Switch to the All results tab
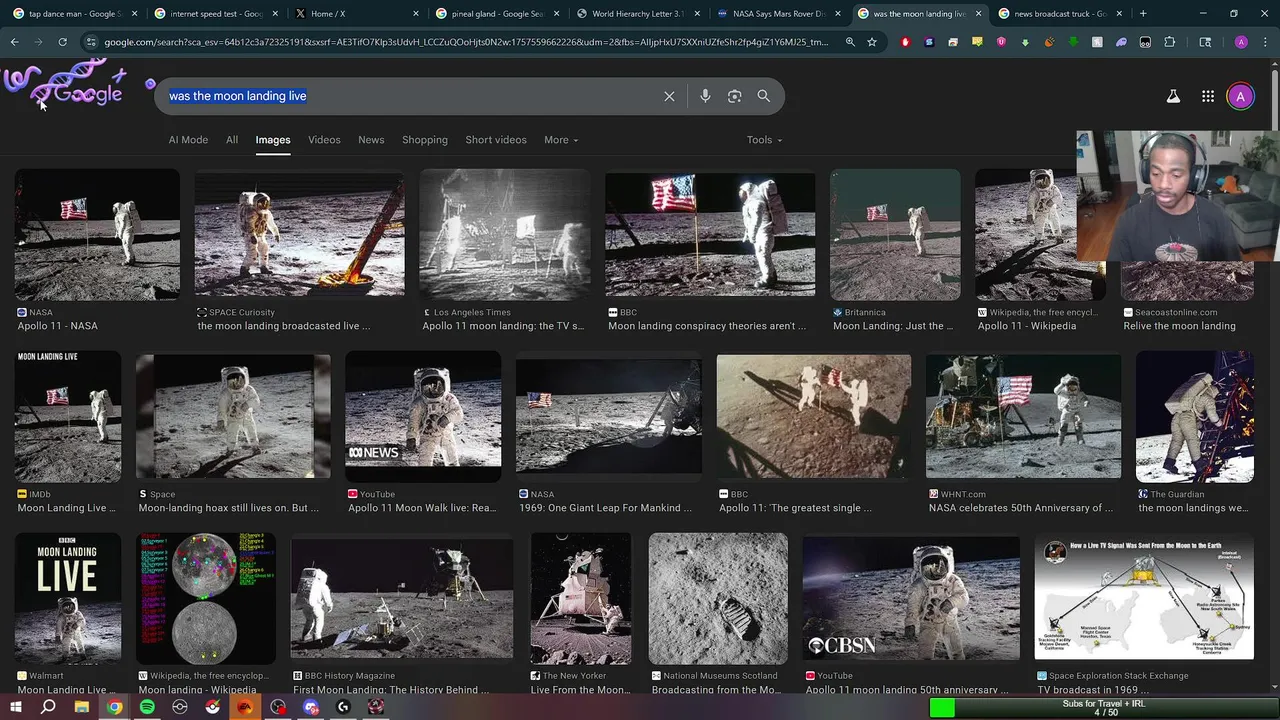Screen dimensions: 1280x720 [232, 140]
